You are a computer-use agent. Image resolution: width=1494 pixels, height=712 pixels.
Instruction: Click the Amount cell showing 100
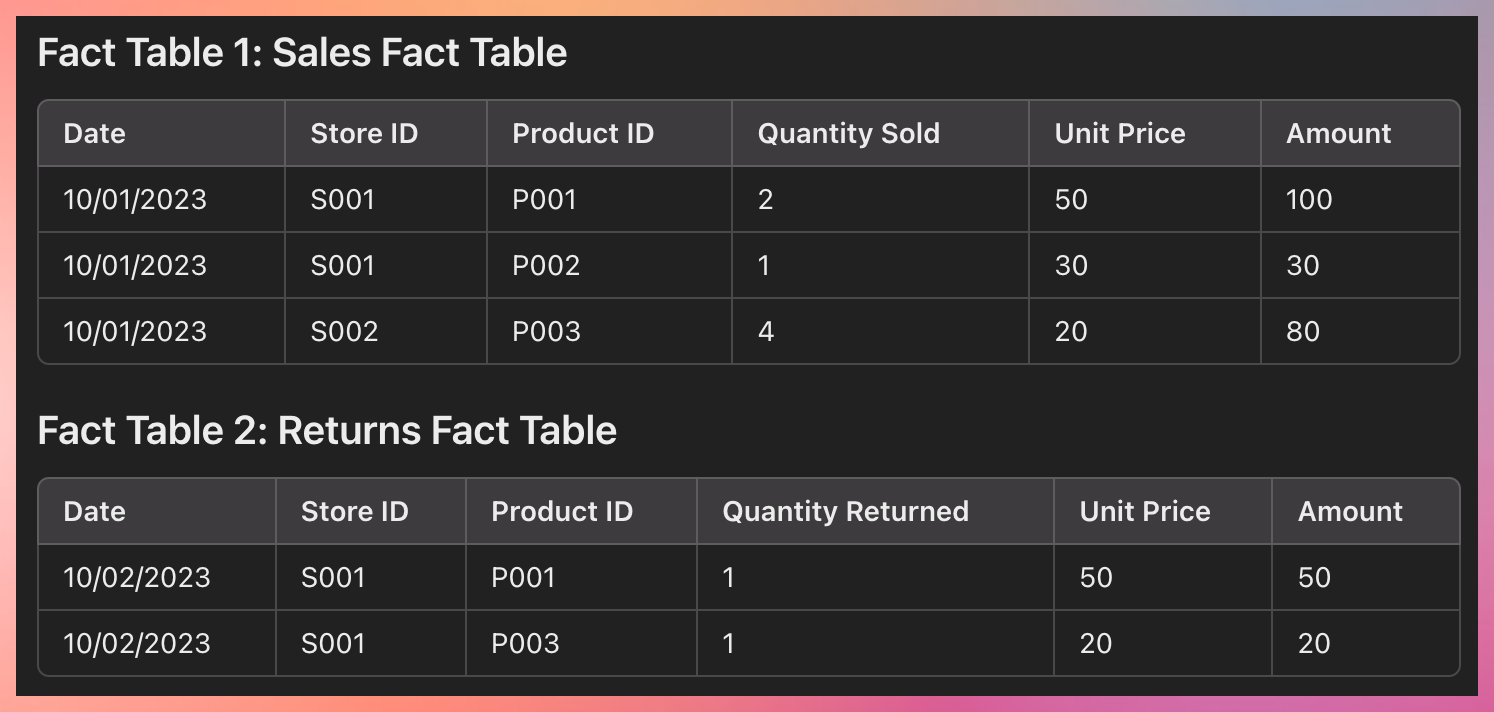click(x=1309, y=200)
